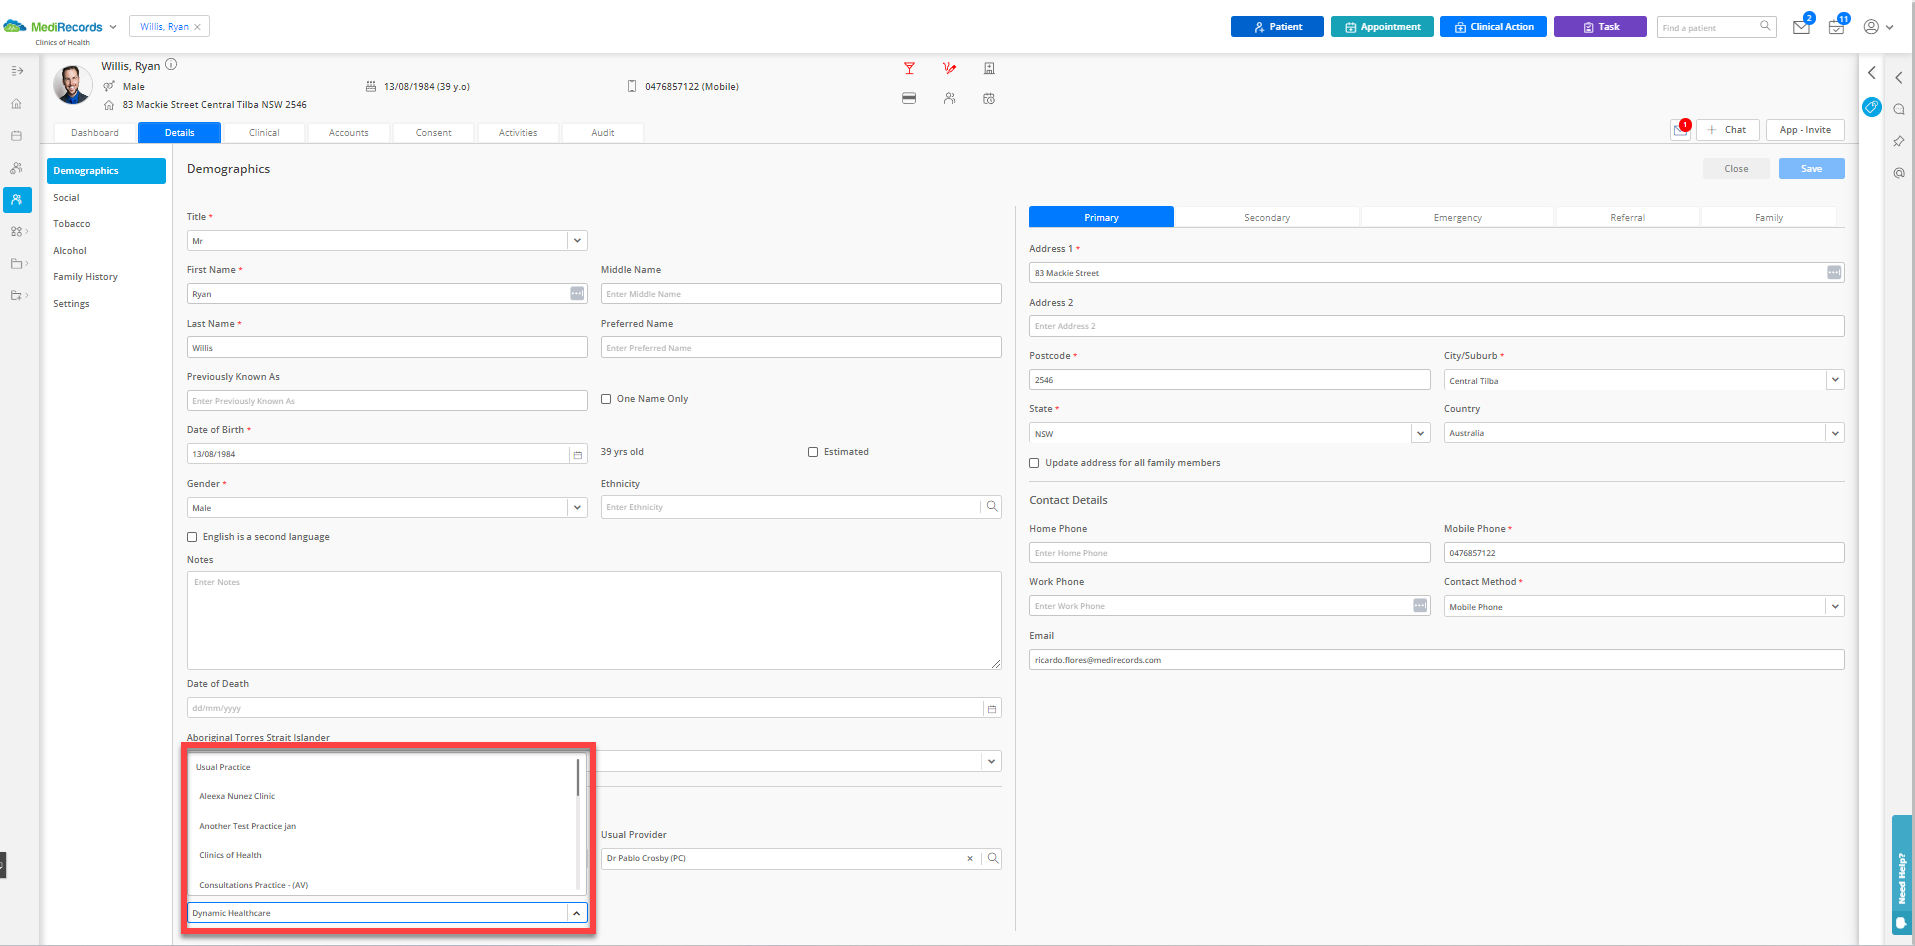Viewport: 1915px width, 946px height.
Task: Enable the Estimated checkbox beside date of birth
Action: [x=813, y=452]
